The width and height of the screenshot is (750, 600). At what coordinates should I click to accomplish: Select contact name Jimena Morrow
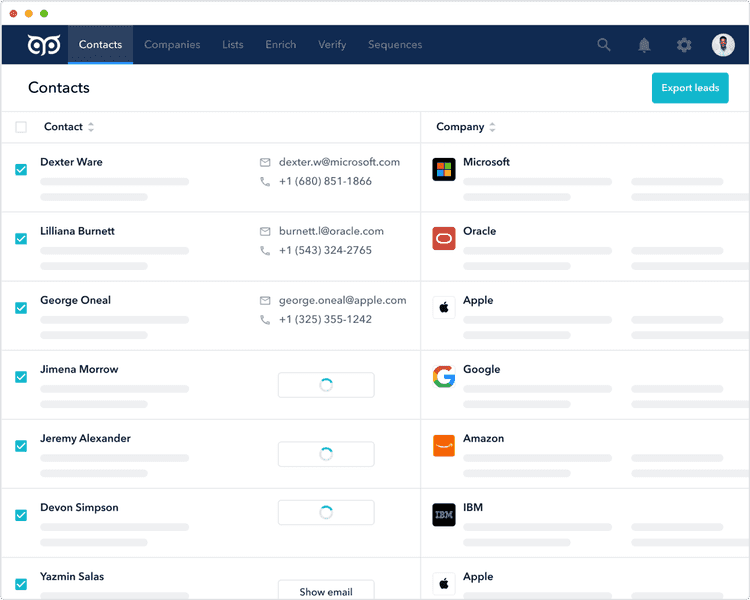coord(79,369)
